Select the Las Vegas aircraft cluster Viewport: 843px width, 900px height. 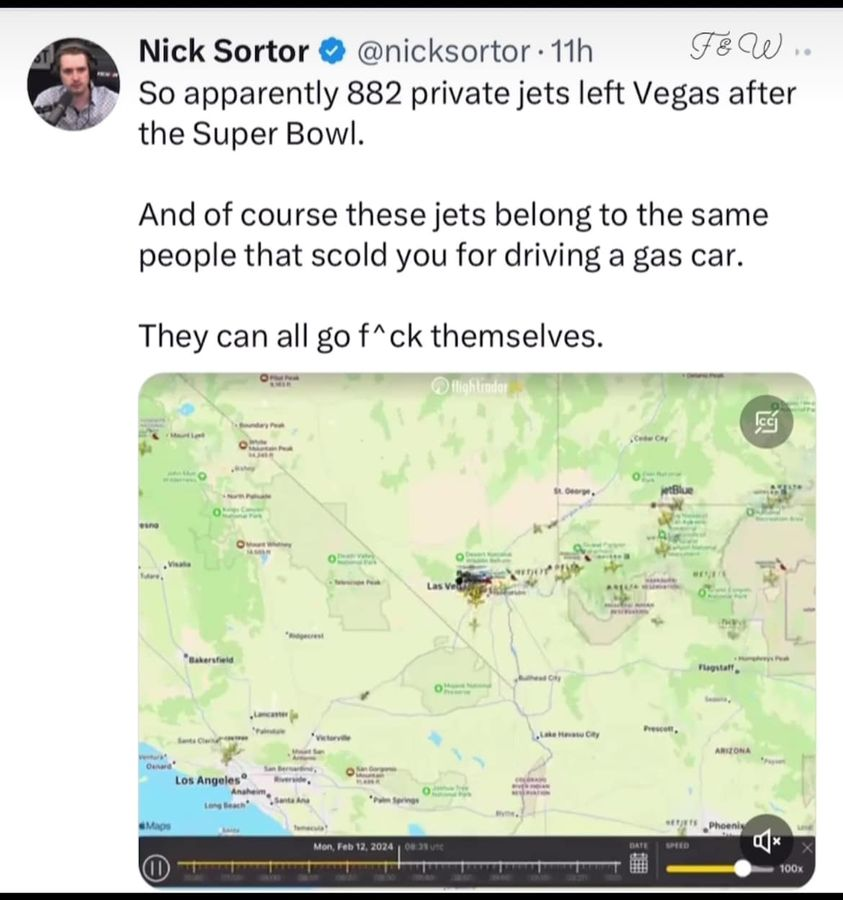click(x=476, y=584)
